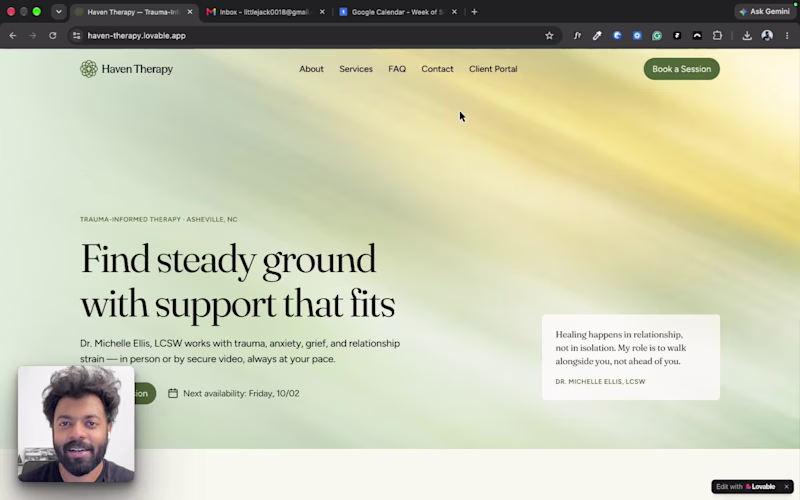Switch to the Gmail Inbox tab
This screenshot has width=800, height=500.
coord(265,12)
